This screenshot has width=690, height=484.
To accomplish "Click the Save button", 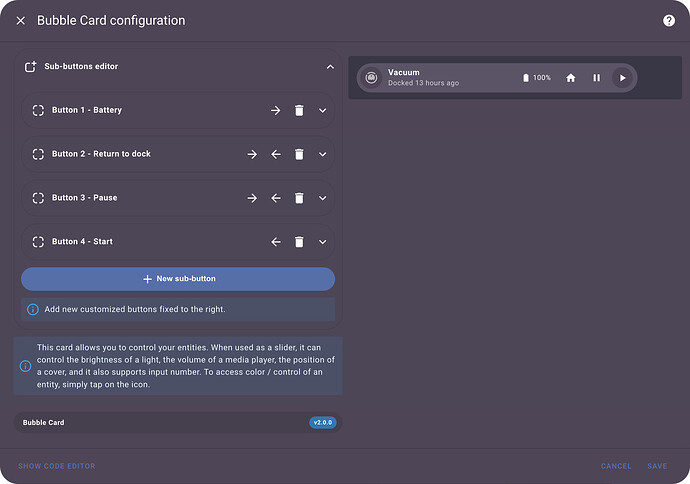I will (657, 466).
